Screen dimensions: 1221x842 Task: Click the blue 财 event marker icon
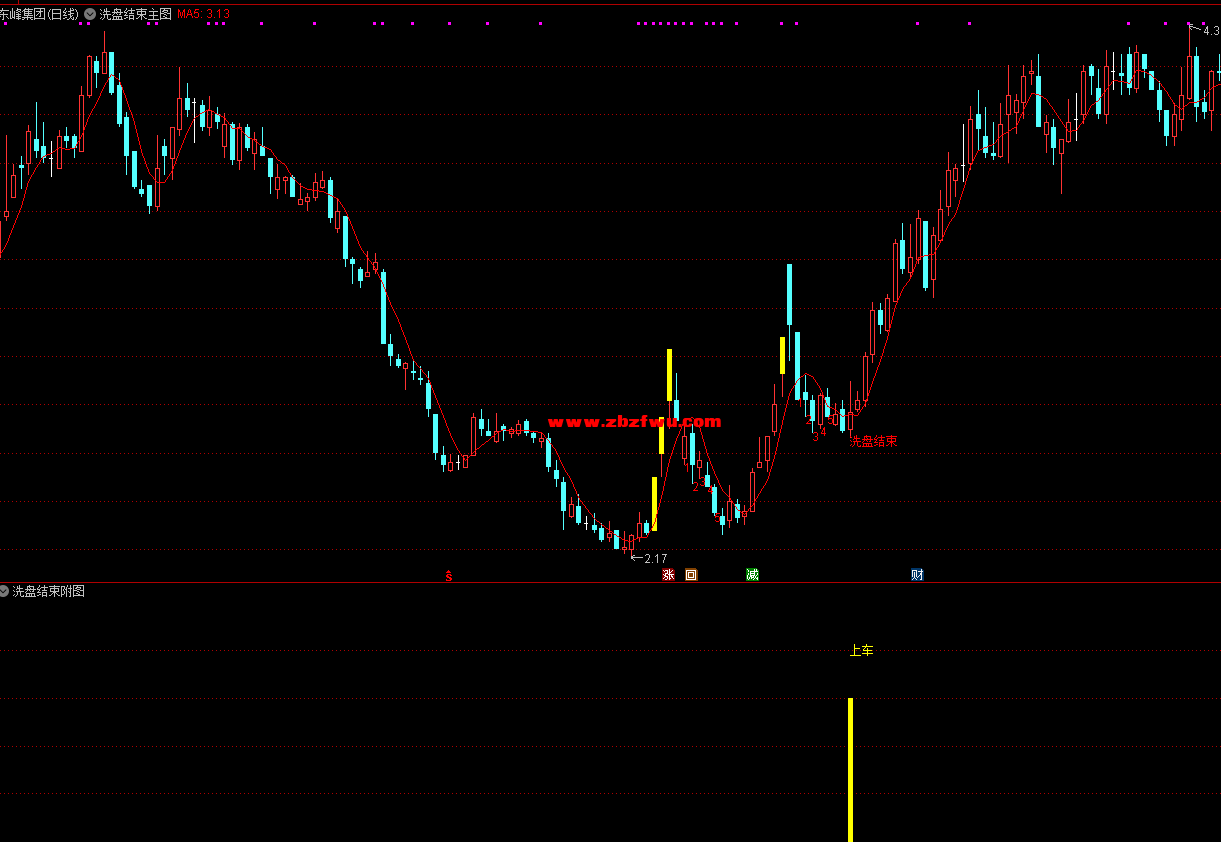tap(917, 575)
